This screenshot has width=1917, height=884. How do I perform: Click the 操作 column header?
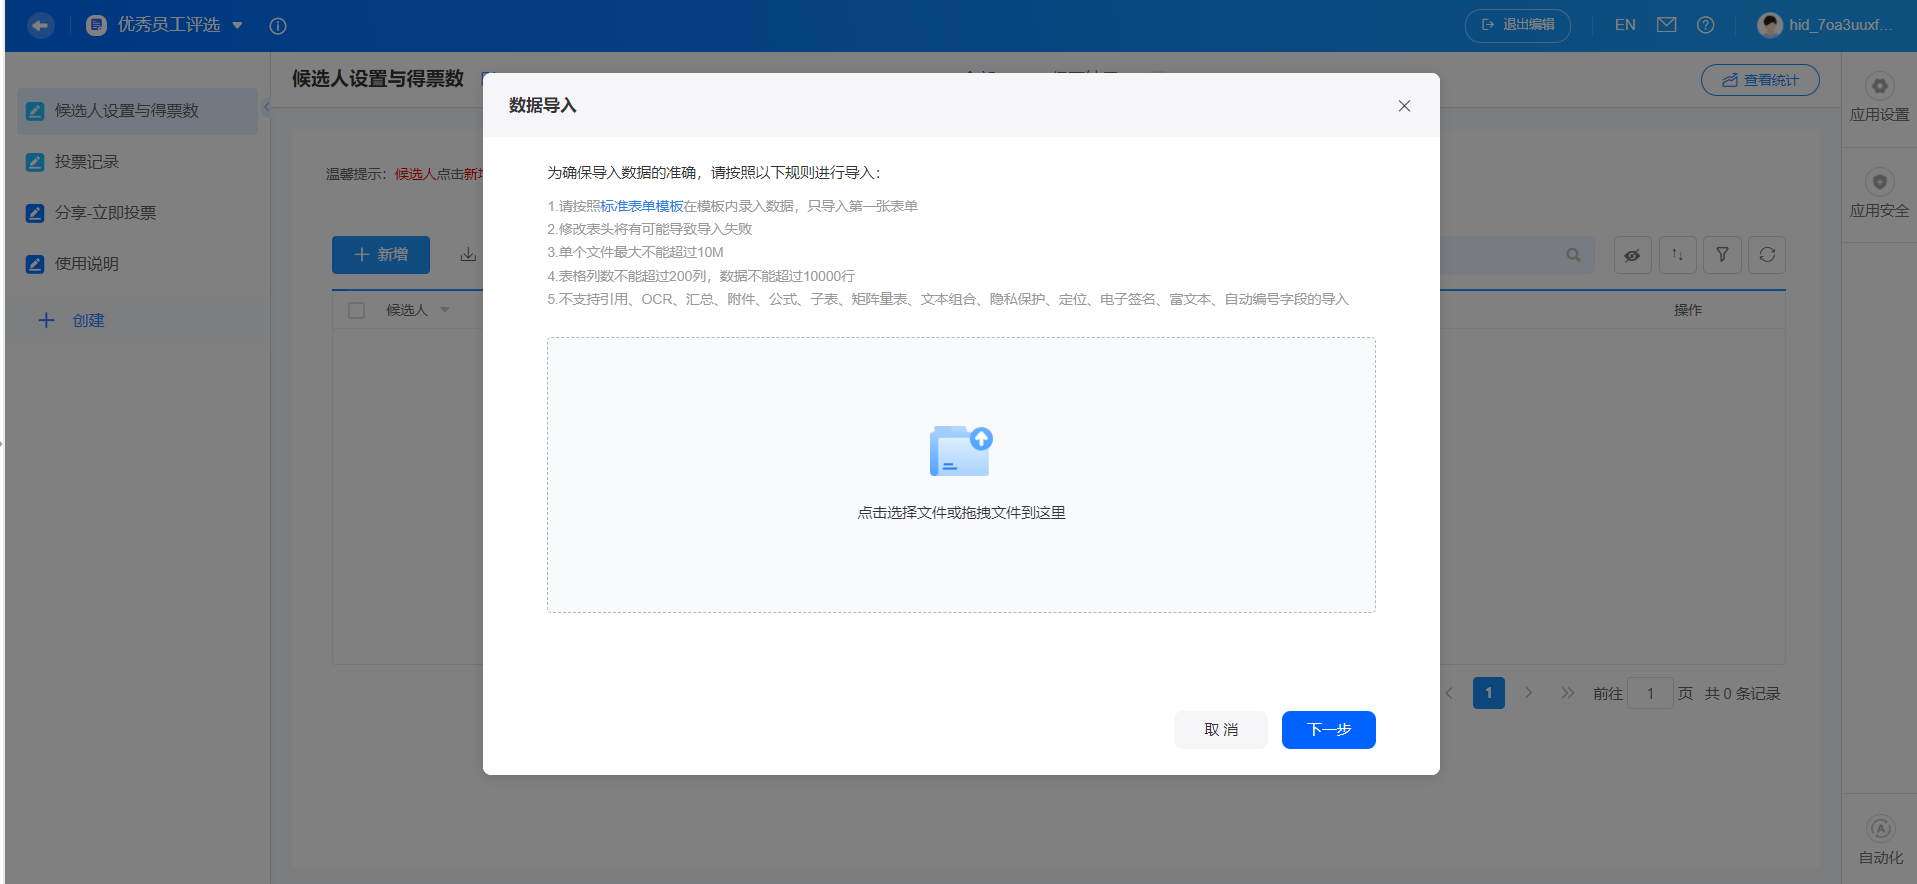coord(1688,310)
